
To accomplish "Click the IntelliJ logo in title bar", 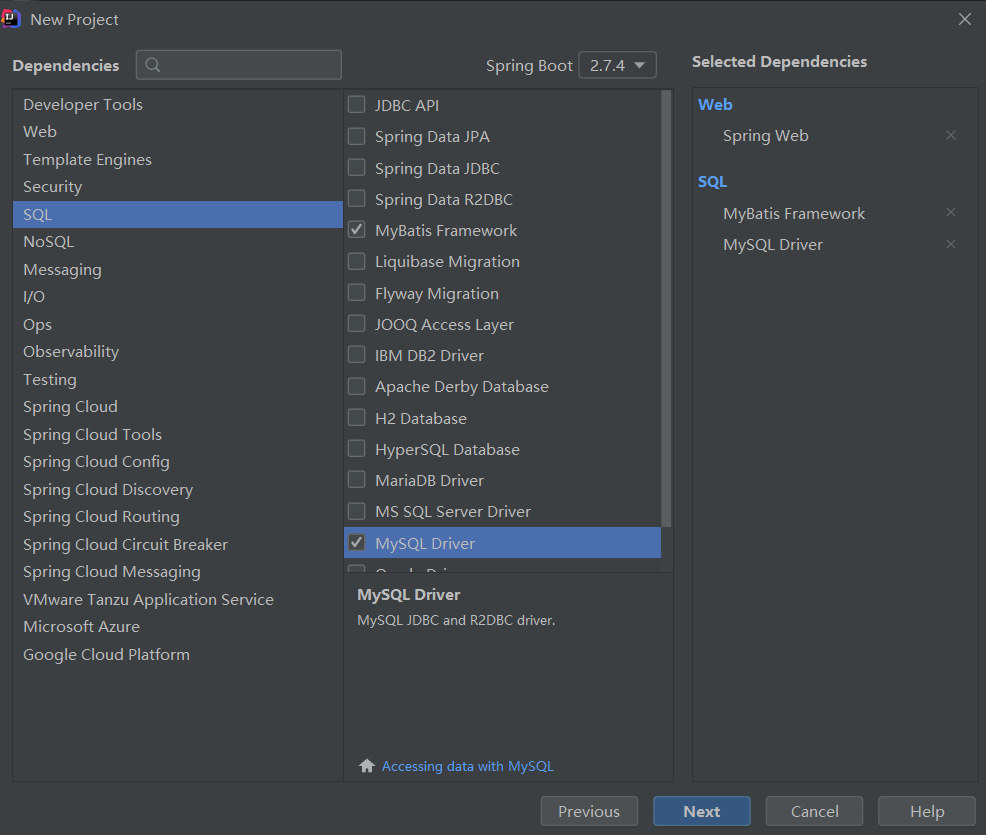I will tap(11, 19).
